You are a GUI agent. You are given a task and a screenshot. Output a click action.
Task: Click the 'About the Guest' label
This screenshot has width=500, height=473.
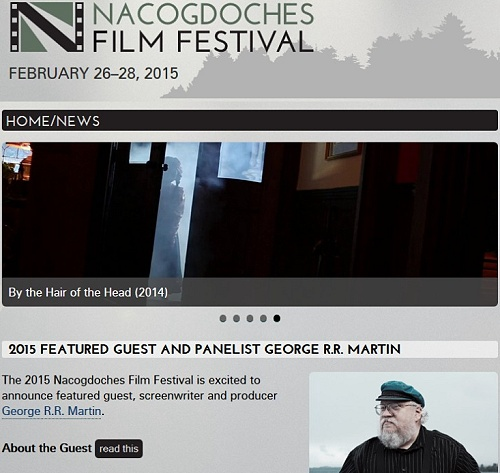[x=47, y=448]
